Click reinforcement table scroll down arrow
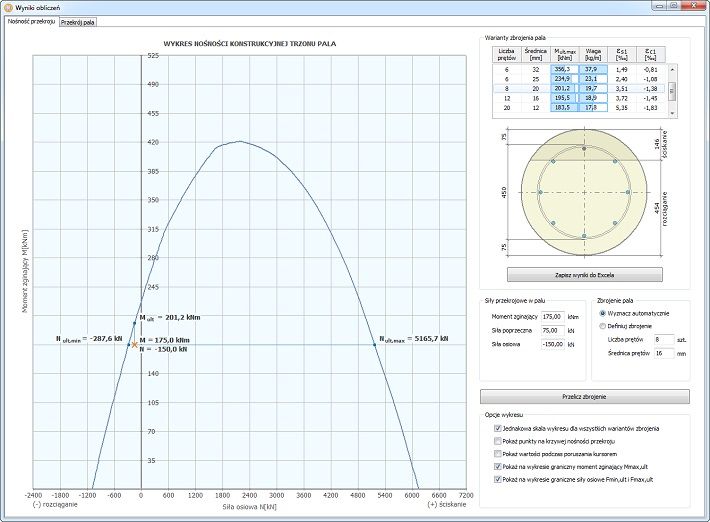The image size is (710, 522). click(x=672, y=113)
